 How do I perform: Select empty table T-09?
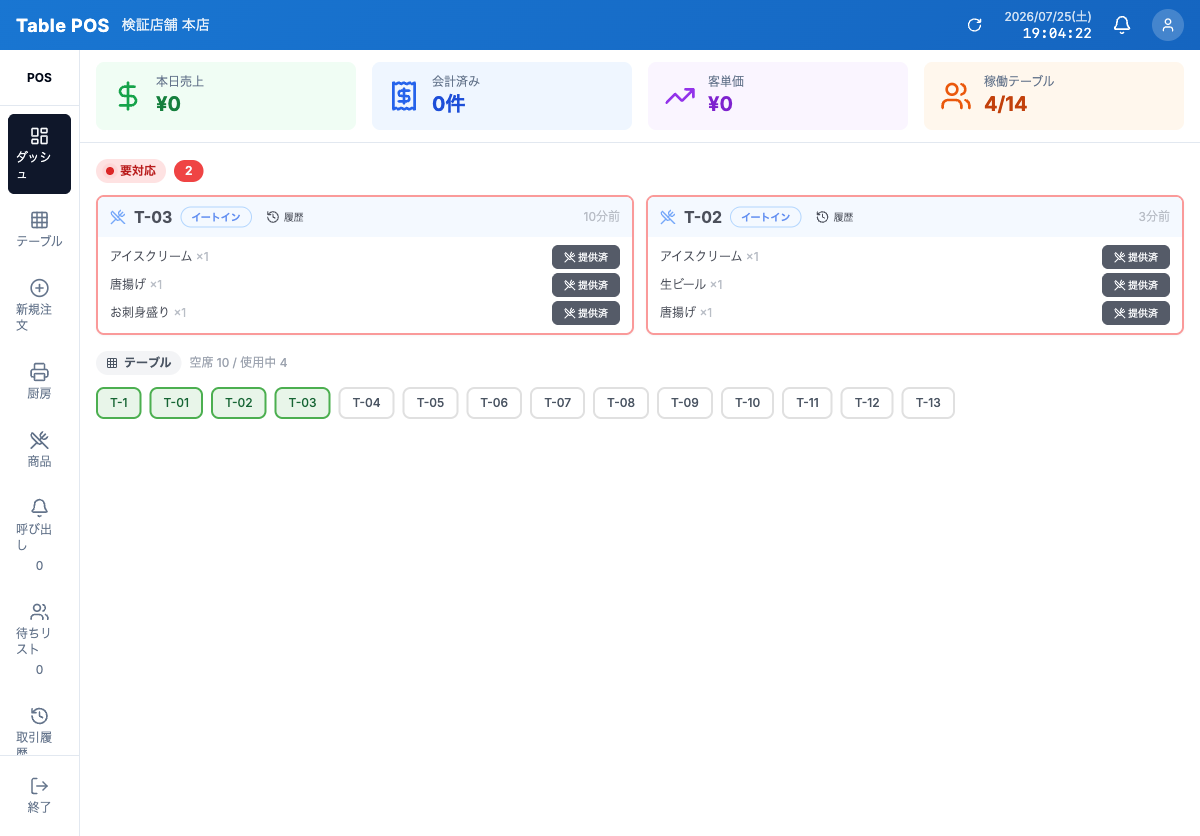click(x=685, y=403)
